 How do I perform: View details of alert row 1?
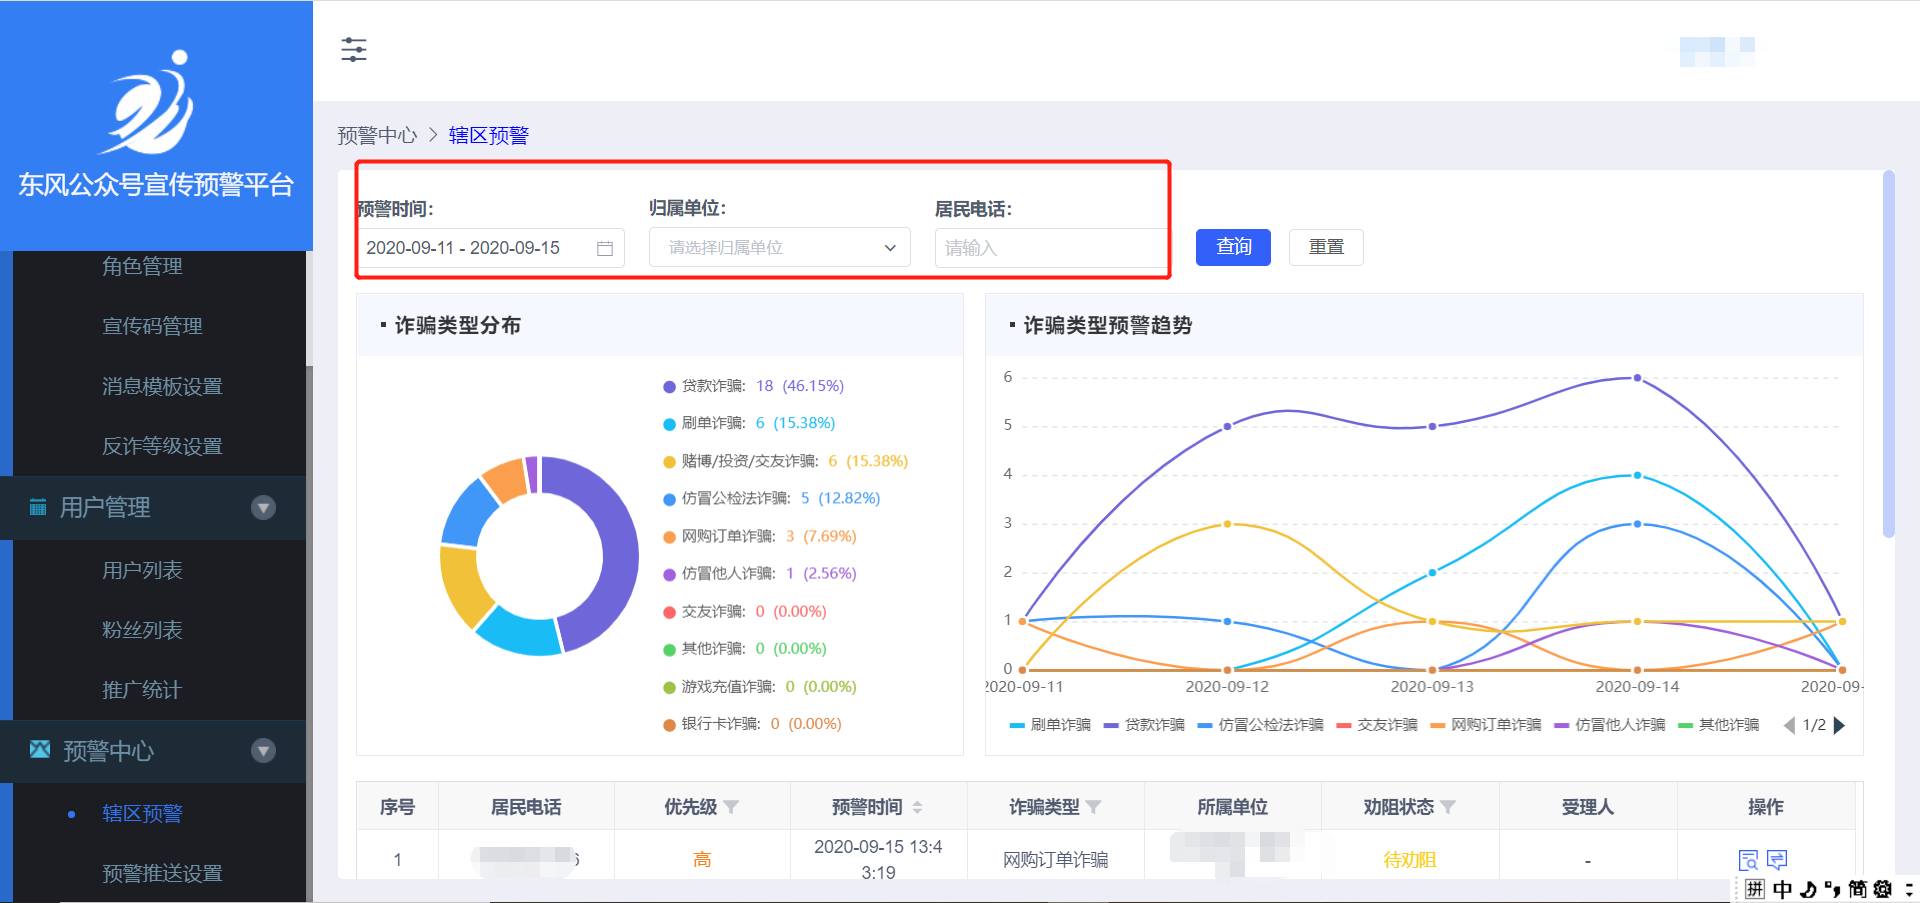tap(1748, 860)
